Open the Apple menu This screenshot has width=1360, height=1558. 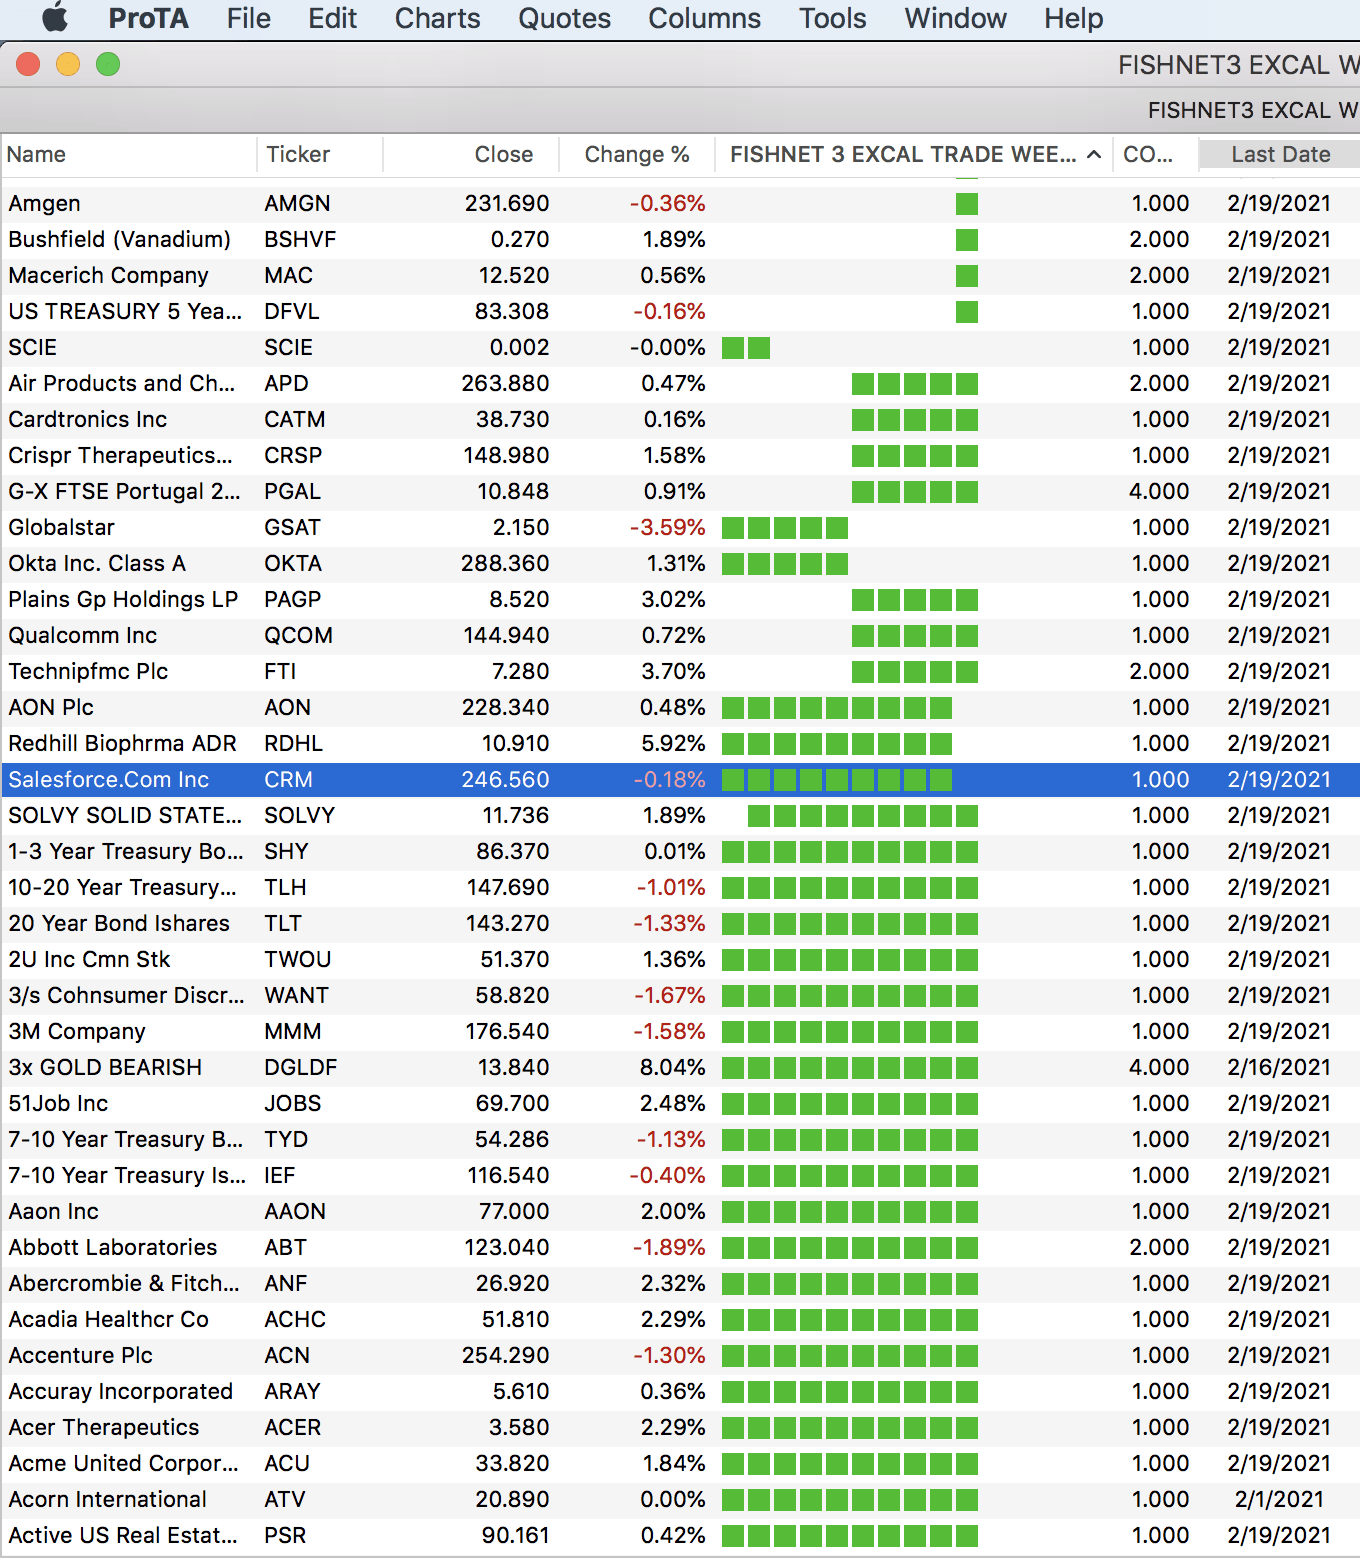(56, 18)
